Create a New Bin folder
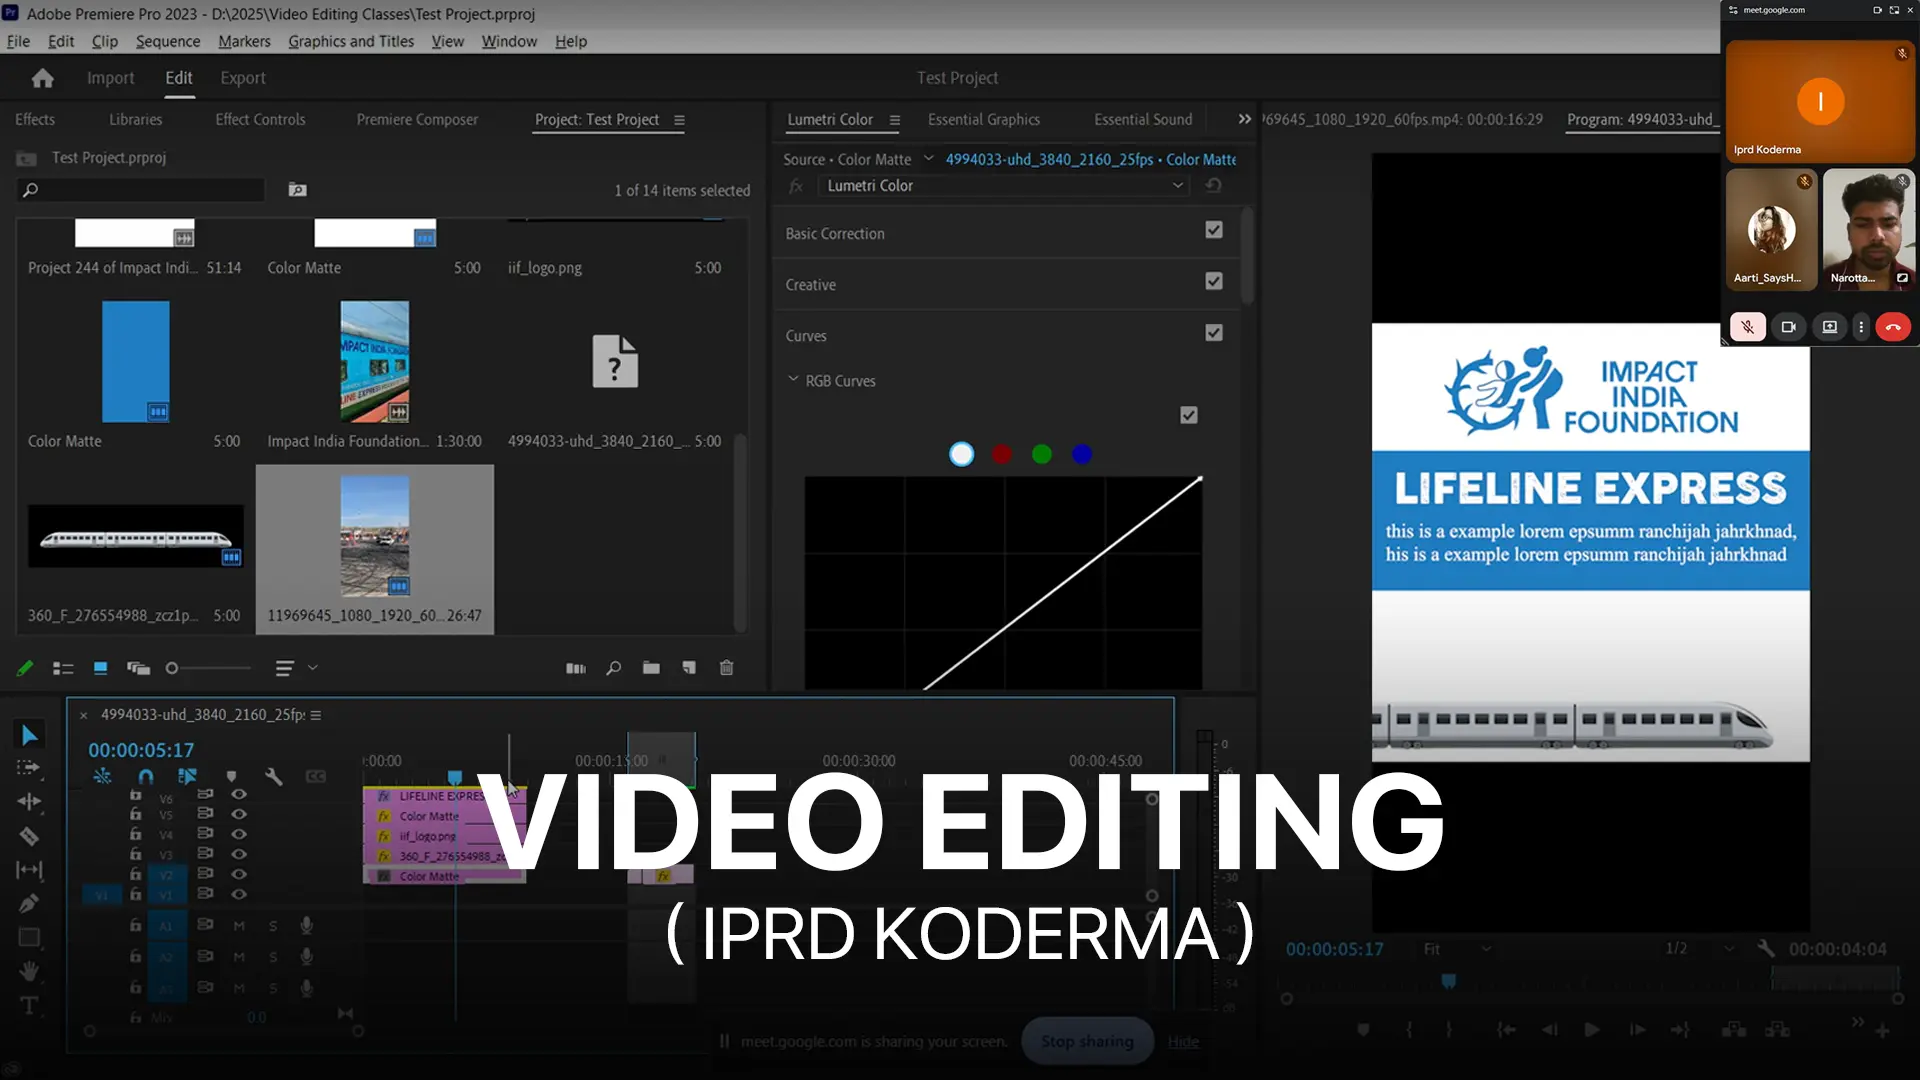 pos(651,668)
